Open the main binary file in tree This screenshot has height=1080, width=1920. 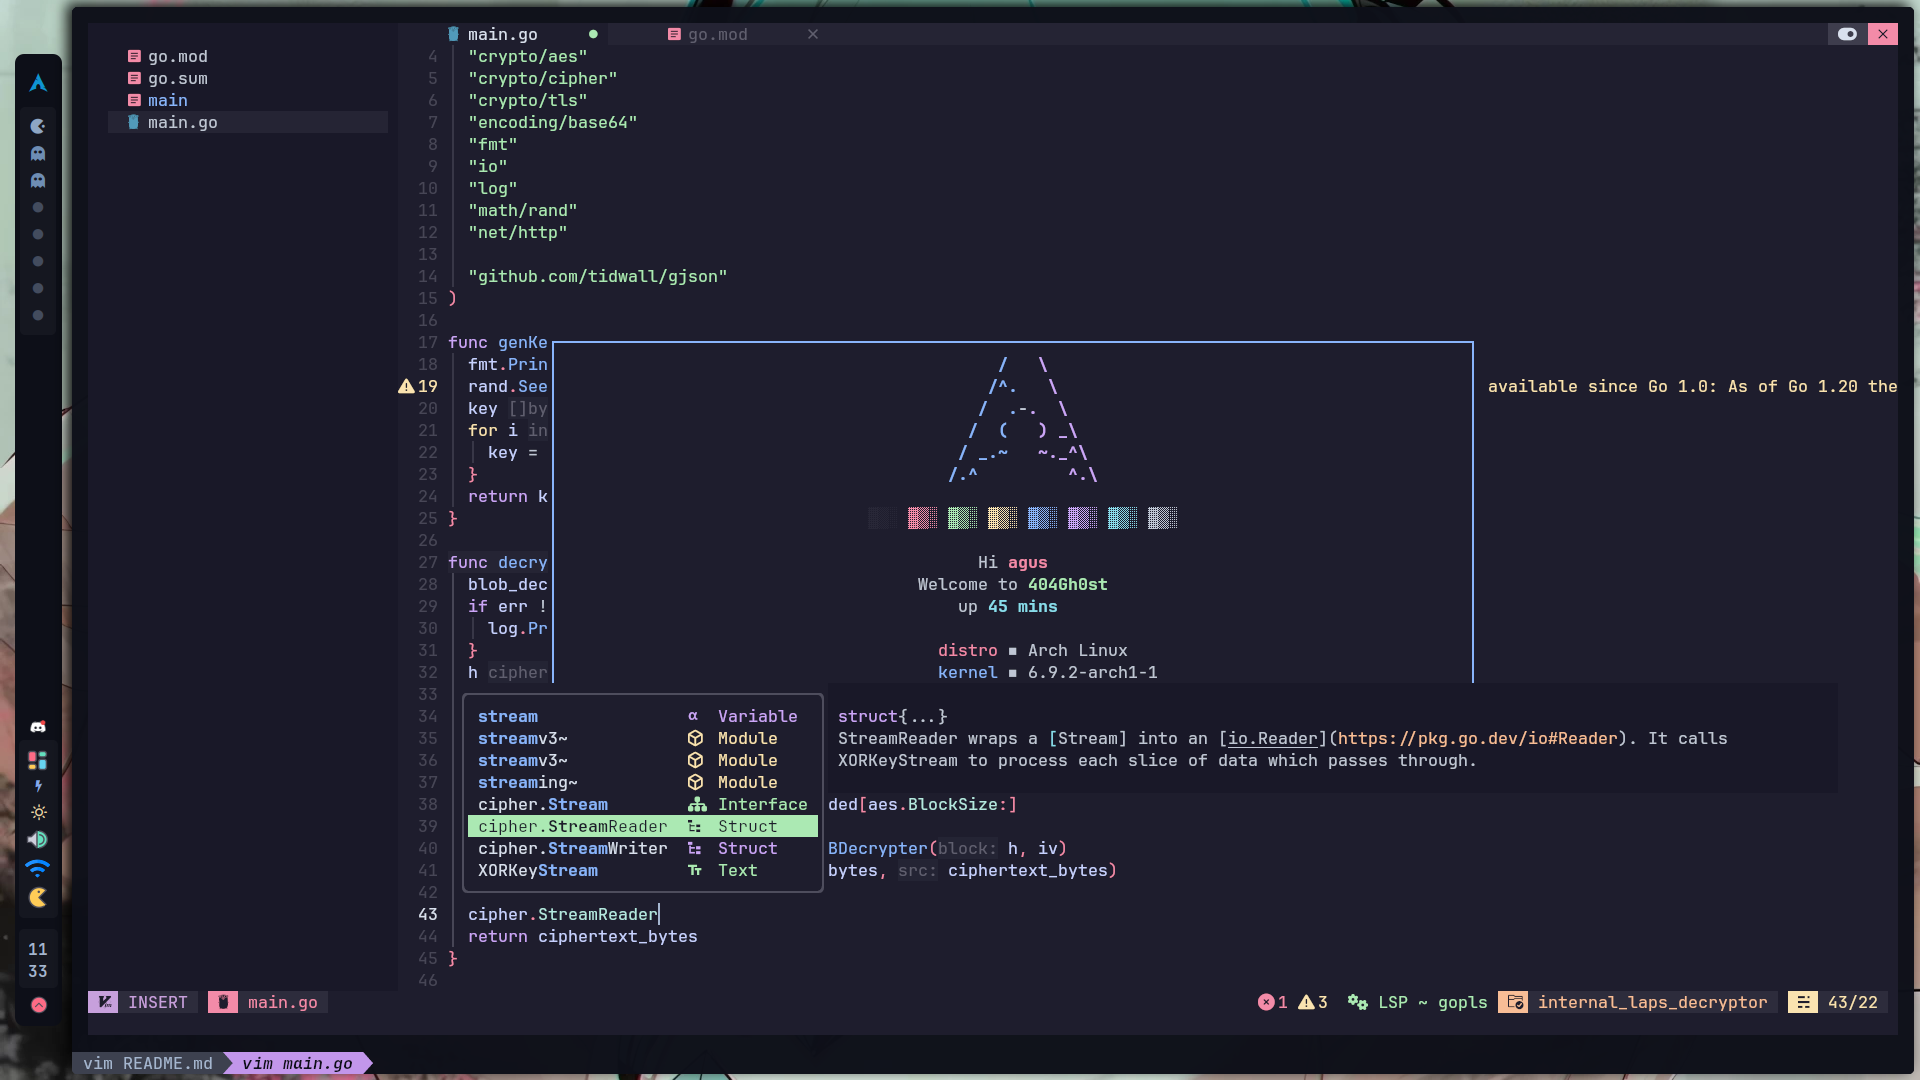click(x=168, y=101)
